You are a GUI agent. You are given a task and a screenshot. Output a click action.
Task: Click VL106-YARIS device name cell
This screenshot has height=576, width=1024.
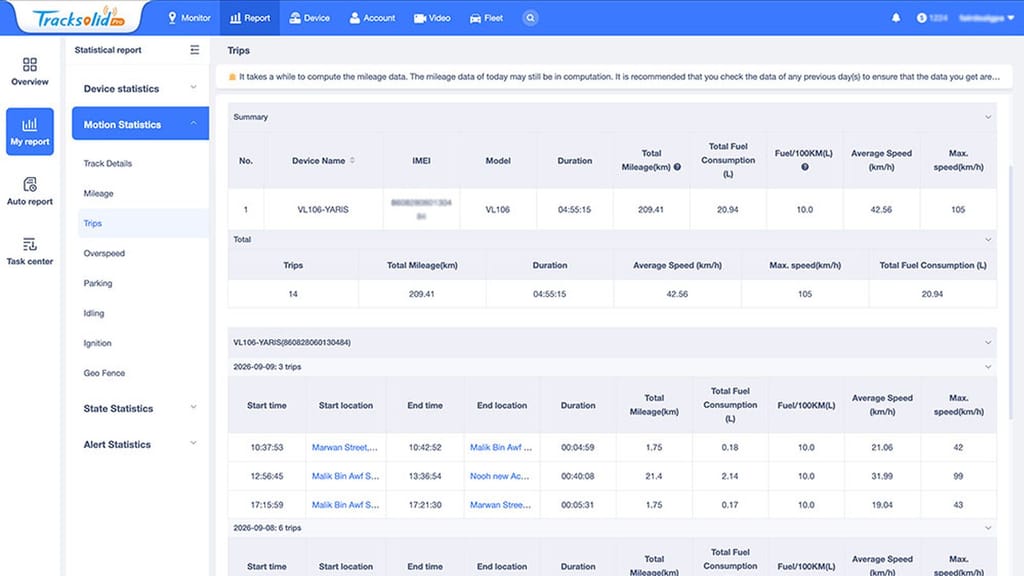[x=323, y=210]
